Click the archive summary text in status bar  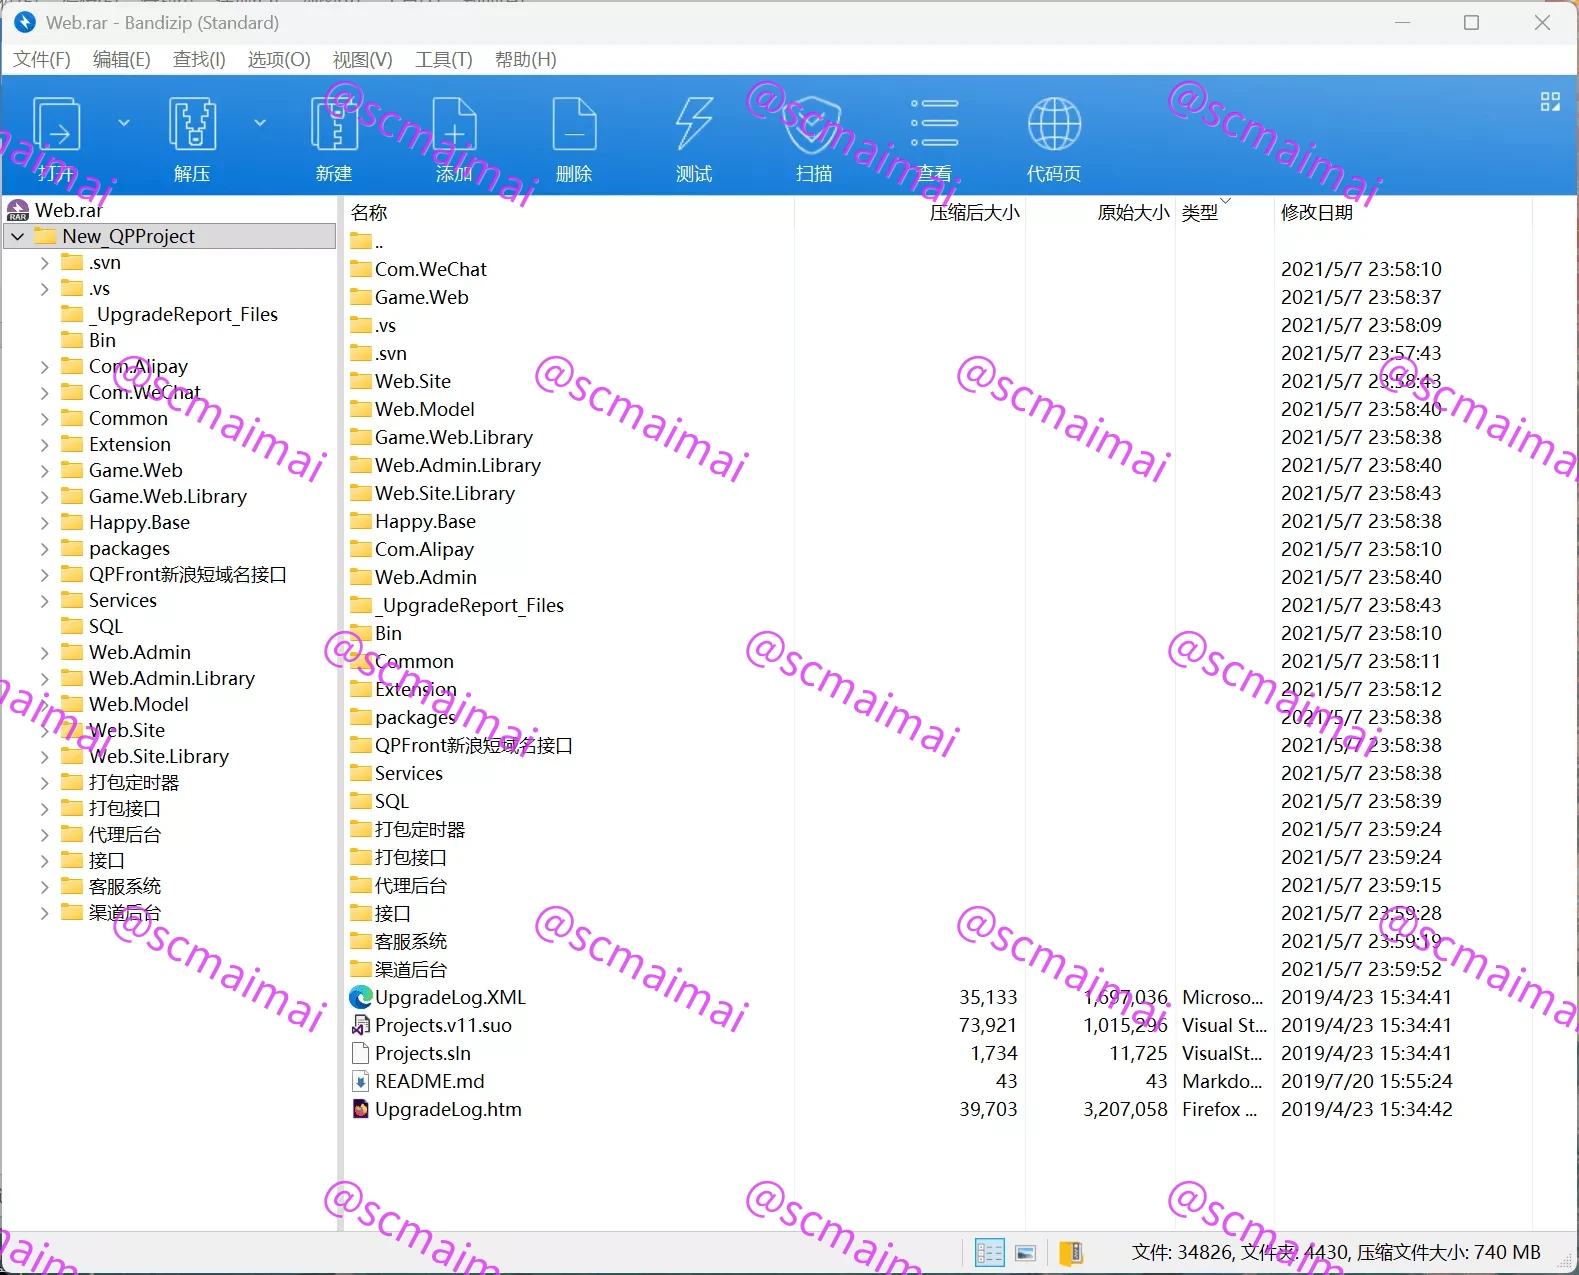tap(1336, 1252)
